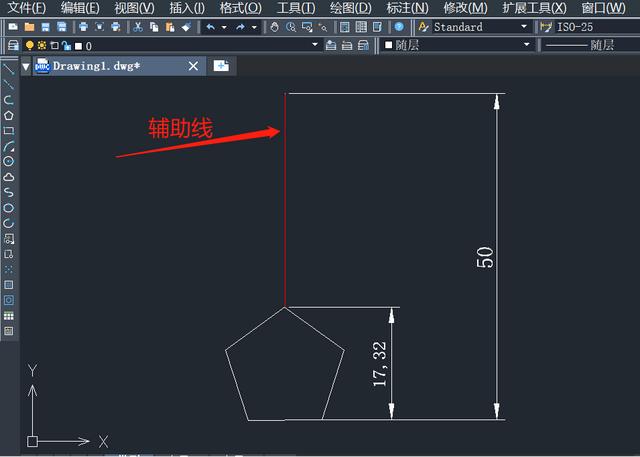This screenshot has width=640, height=457.
Task: Toggle layer on/off lightbulb icon
Action: 29,45
